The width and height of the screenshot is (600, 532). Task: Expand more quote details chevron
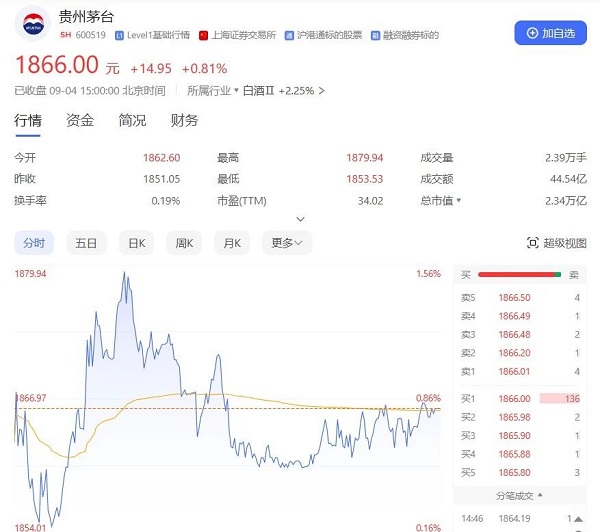point(301,219)
